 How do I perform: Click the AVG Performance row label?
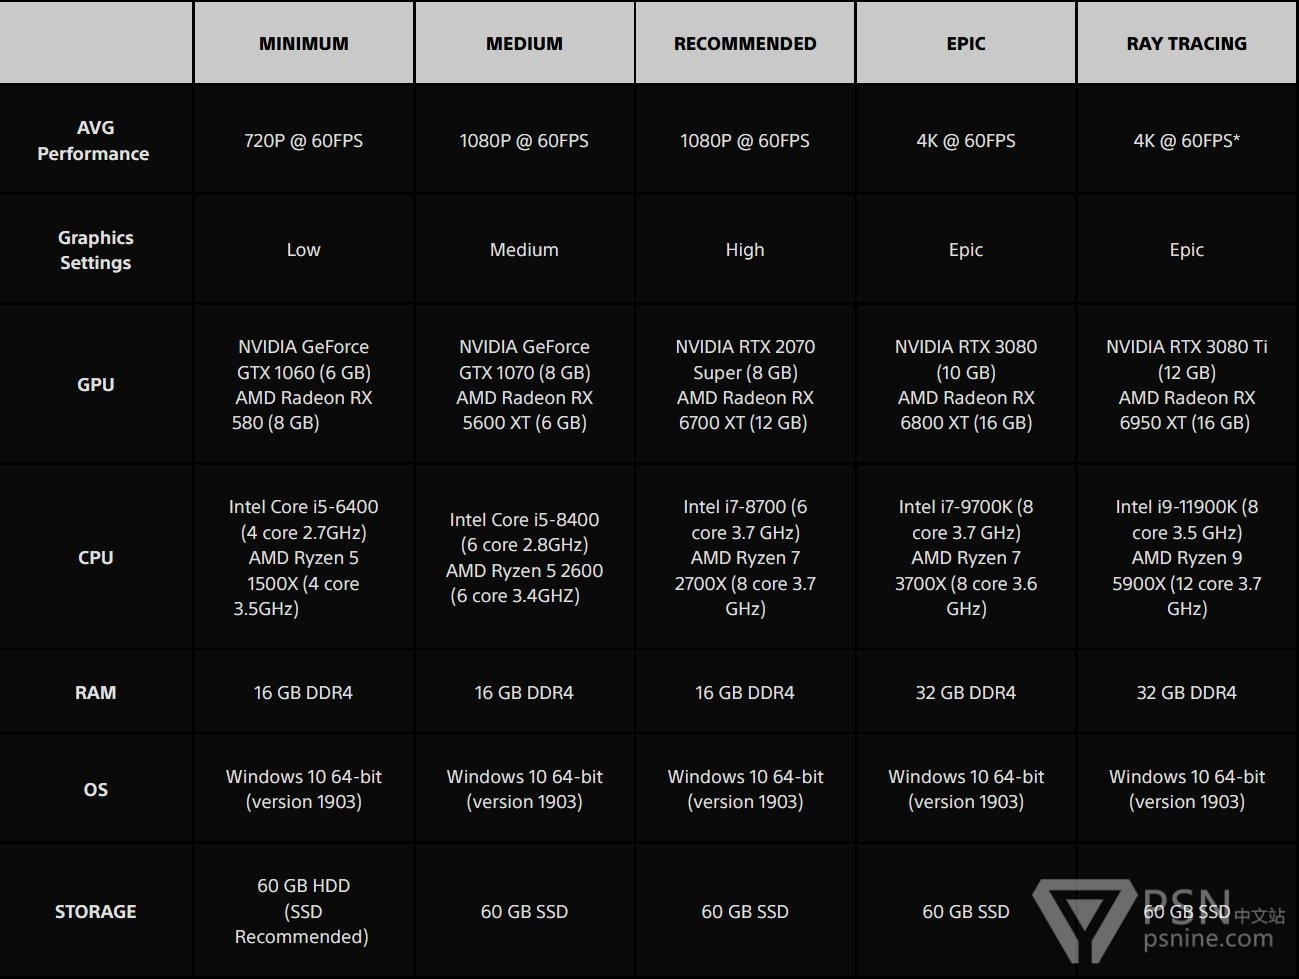[x=94, y=140]
